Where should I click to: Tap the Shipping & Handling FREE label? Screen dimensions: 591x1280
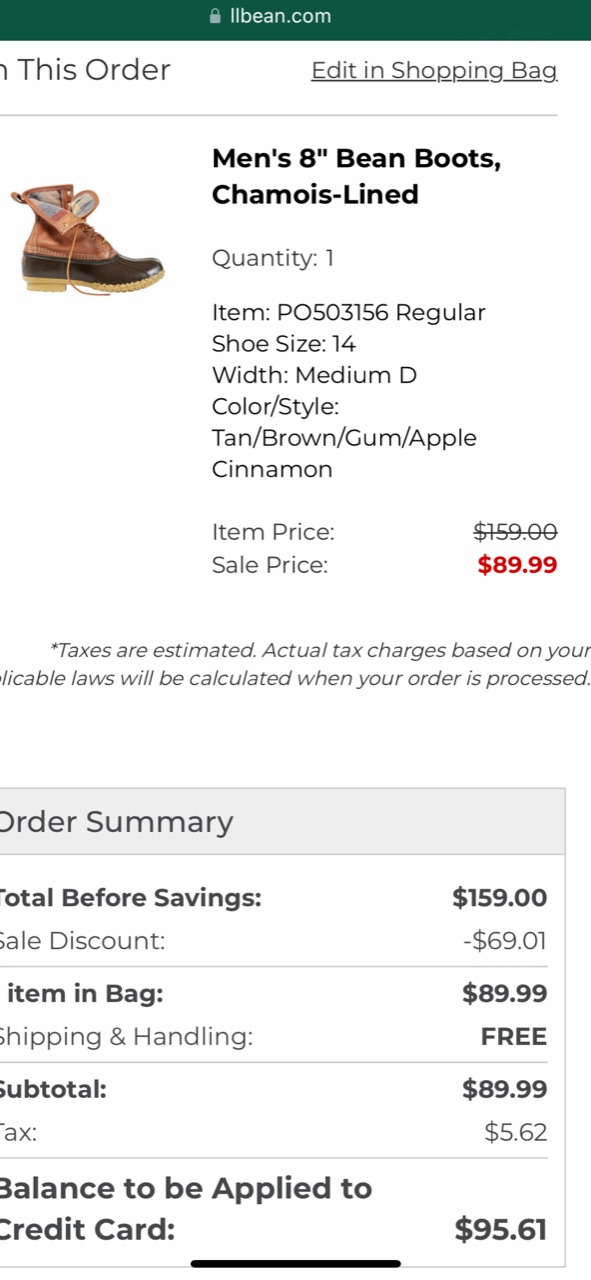[x=514, y=1037]
